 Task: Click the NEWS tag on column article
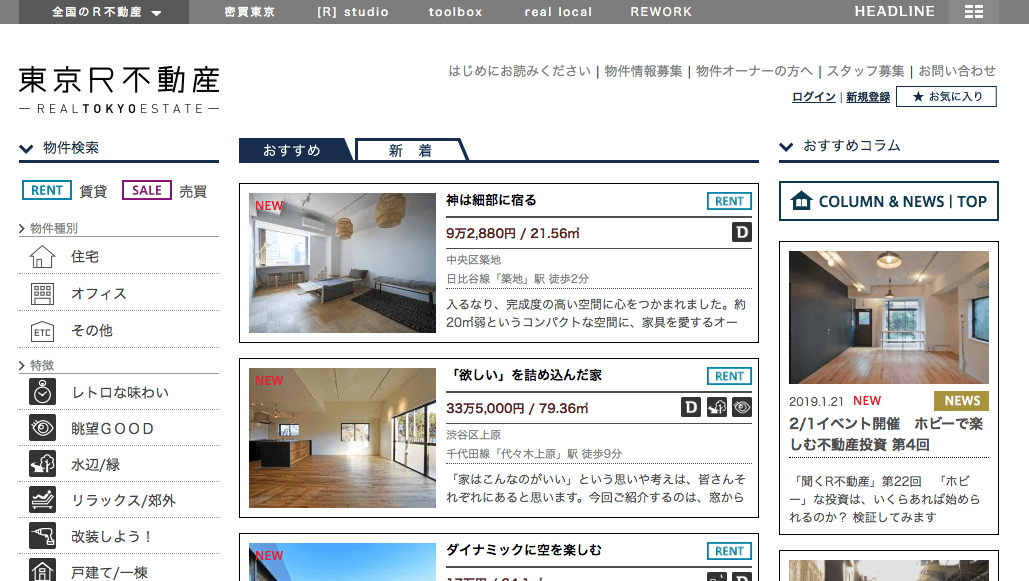click(x=961, y=400)
